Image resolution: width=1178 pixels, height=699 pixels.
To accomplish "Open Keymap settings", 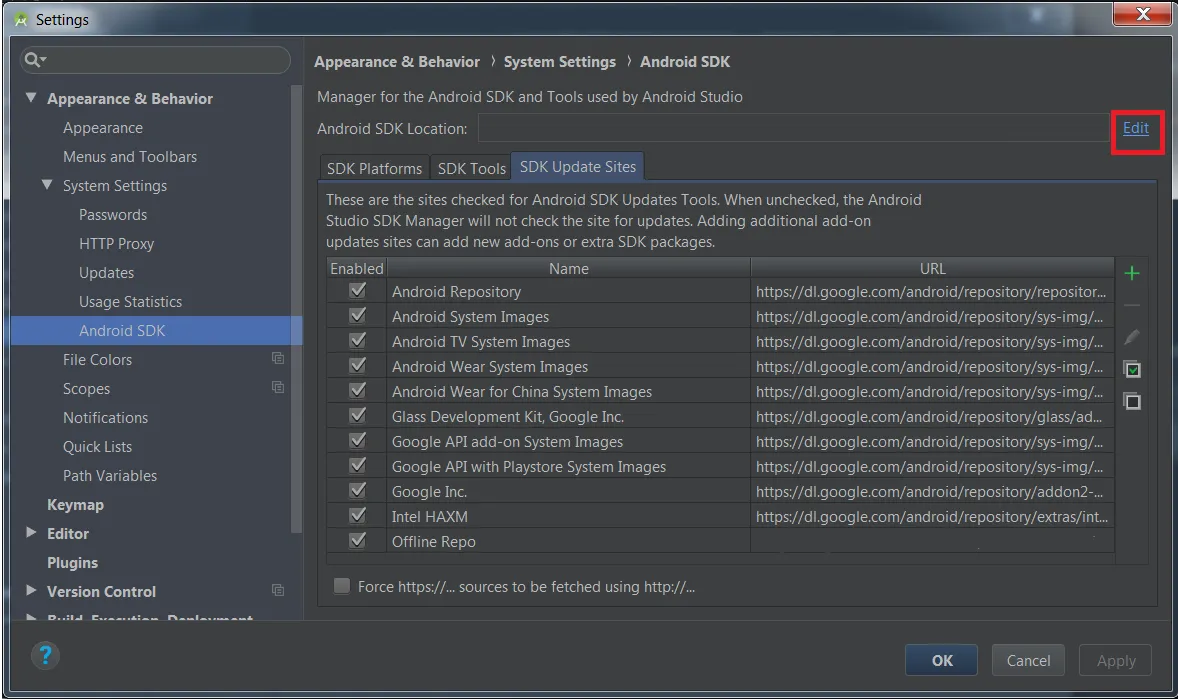I will [x=75, y=504].
